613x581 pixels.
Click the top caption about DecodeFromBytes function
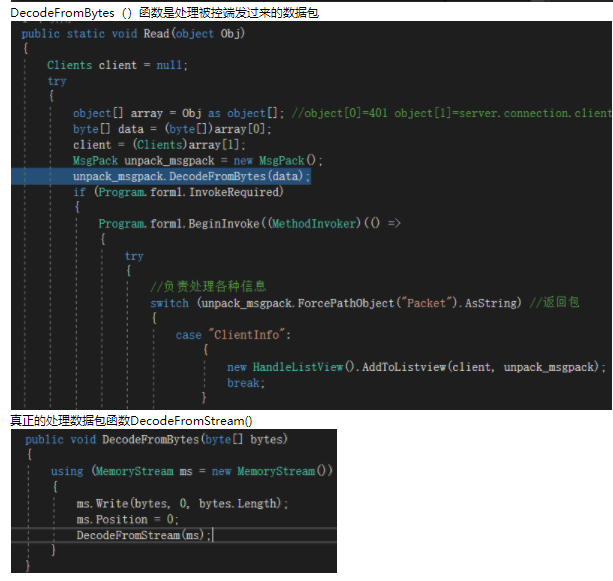[x=165, y=12]
